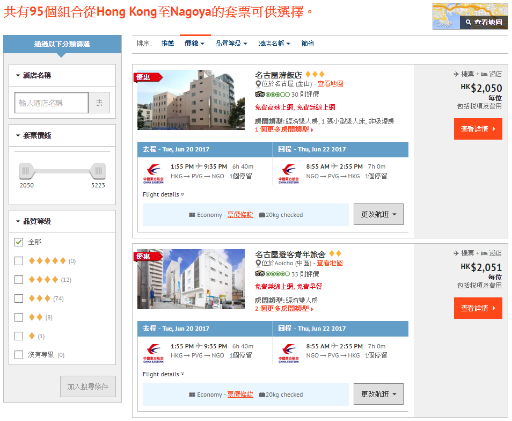Screen dimensions: 512x421
Task: Open the map view thumbnail
Action: [x=470, y=16]
